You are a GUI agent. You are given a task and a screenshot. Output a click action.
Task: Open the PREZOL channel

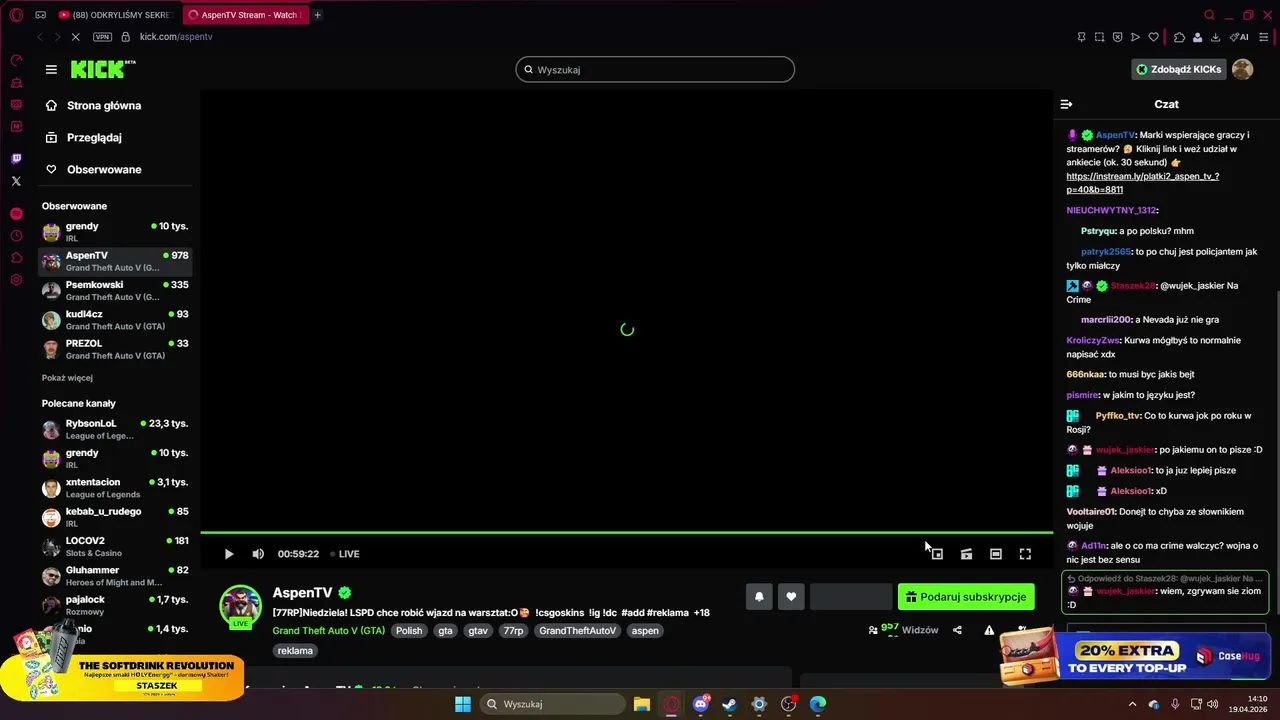[x=115, y=349]
